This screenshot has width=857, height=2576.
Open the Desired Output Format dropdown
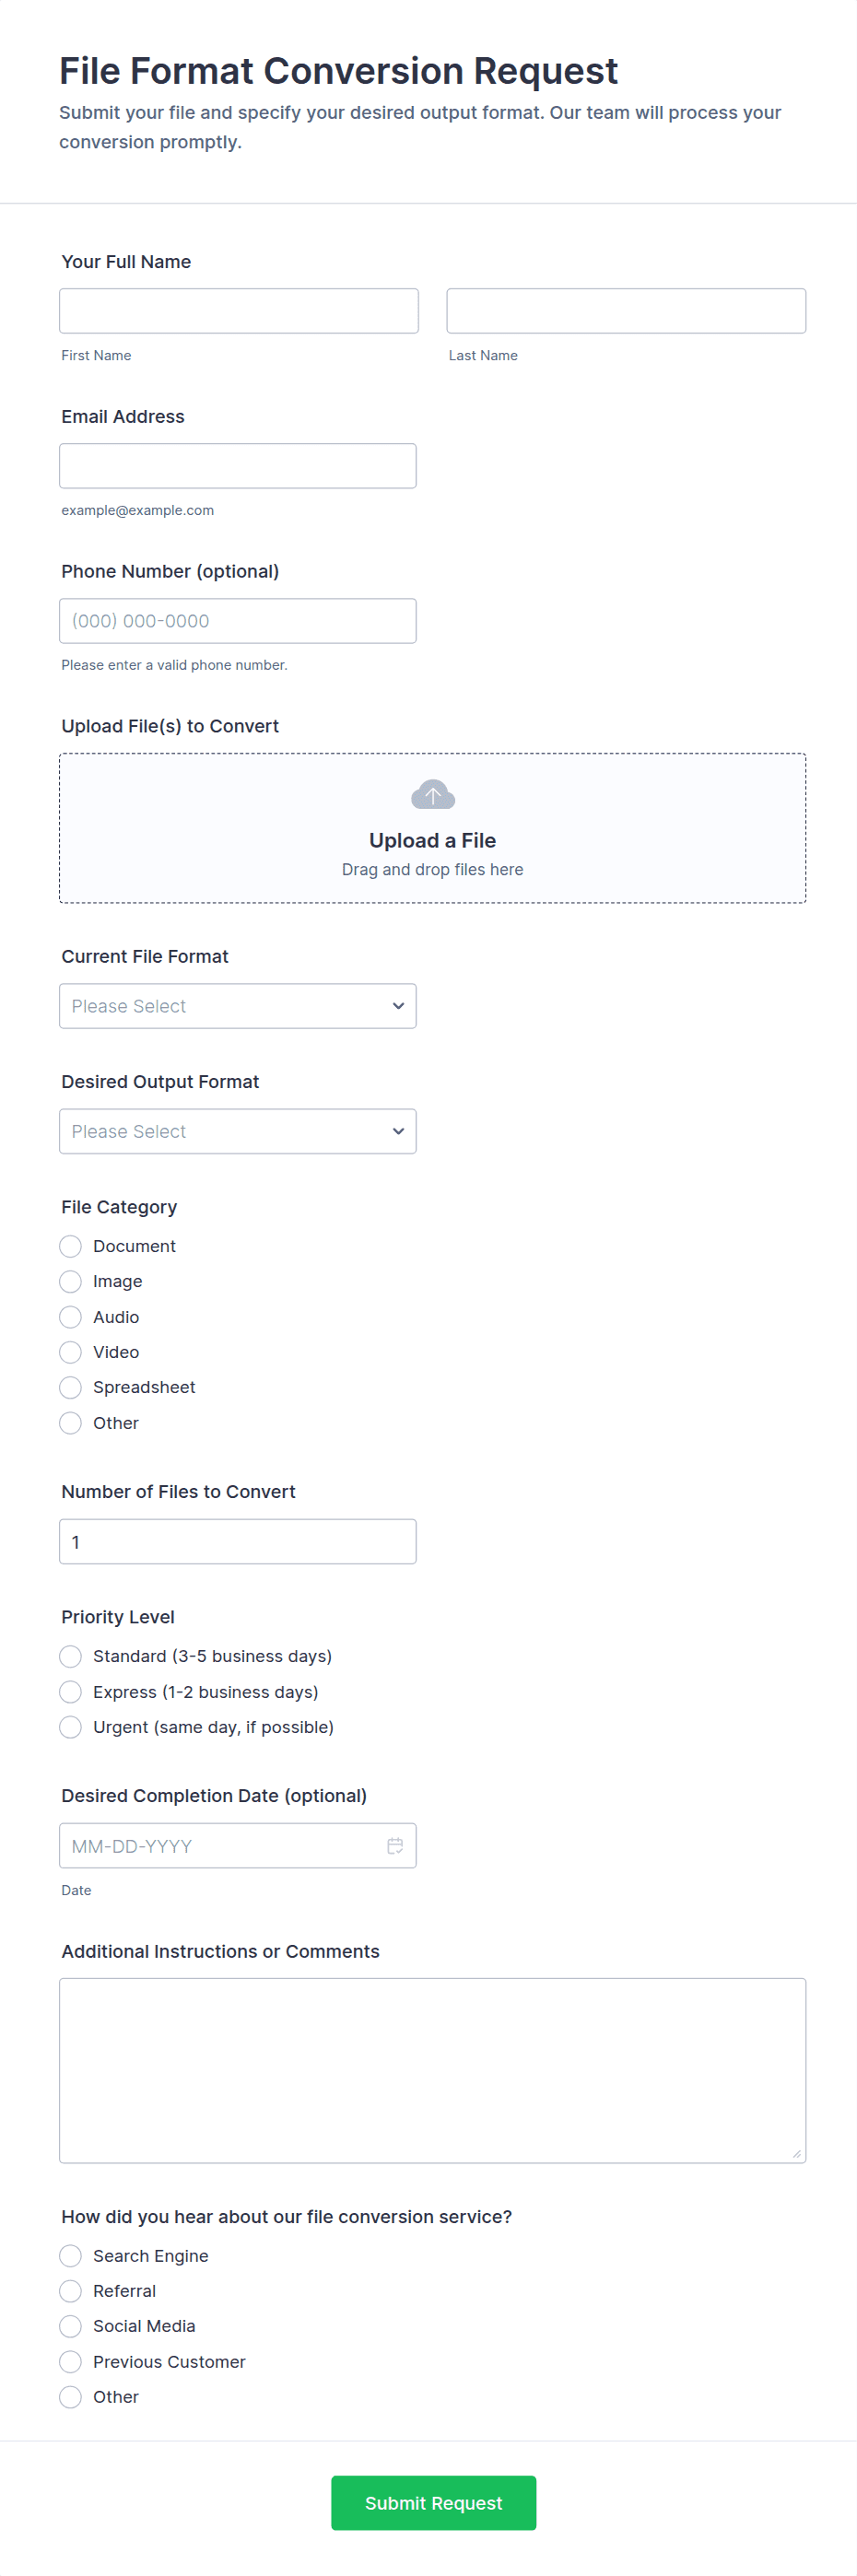coord(237,1131)
